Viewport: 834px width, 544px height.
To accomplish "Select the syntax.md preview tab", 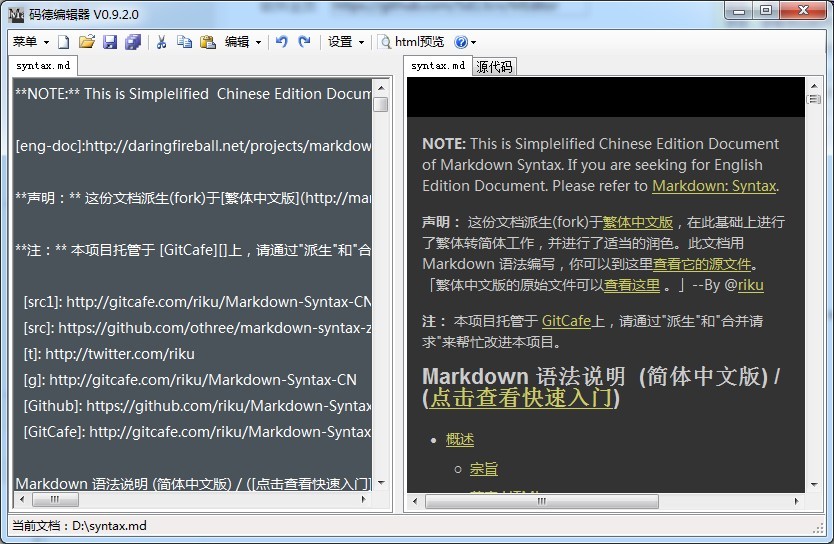I will 438,65.
